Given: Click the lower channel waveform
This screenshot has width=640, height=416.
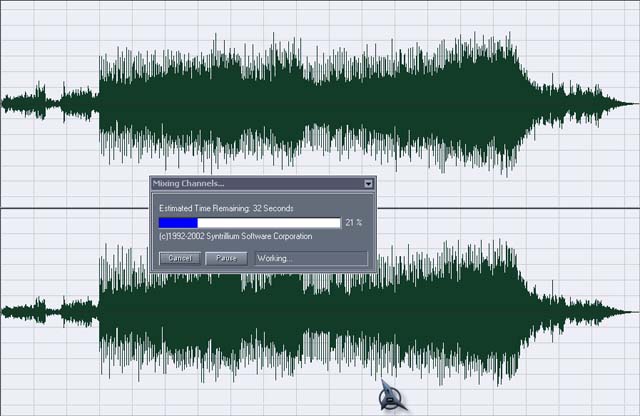Looking at the screenshot, I should click(x=320, y=312).
